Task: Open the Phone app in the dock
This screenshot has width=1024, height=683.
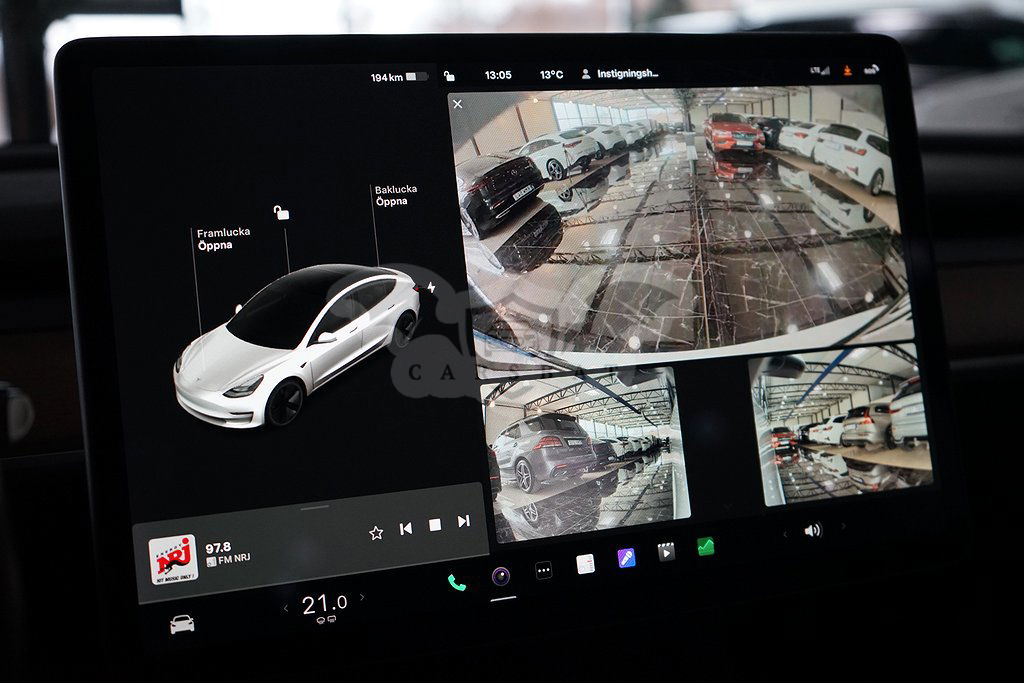Action: click(457, 582)
